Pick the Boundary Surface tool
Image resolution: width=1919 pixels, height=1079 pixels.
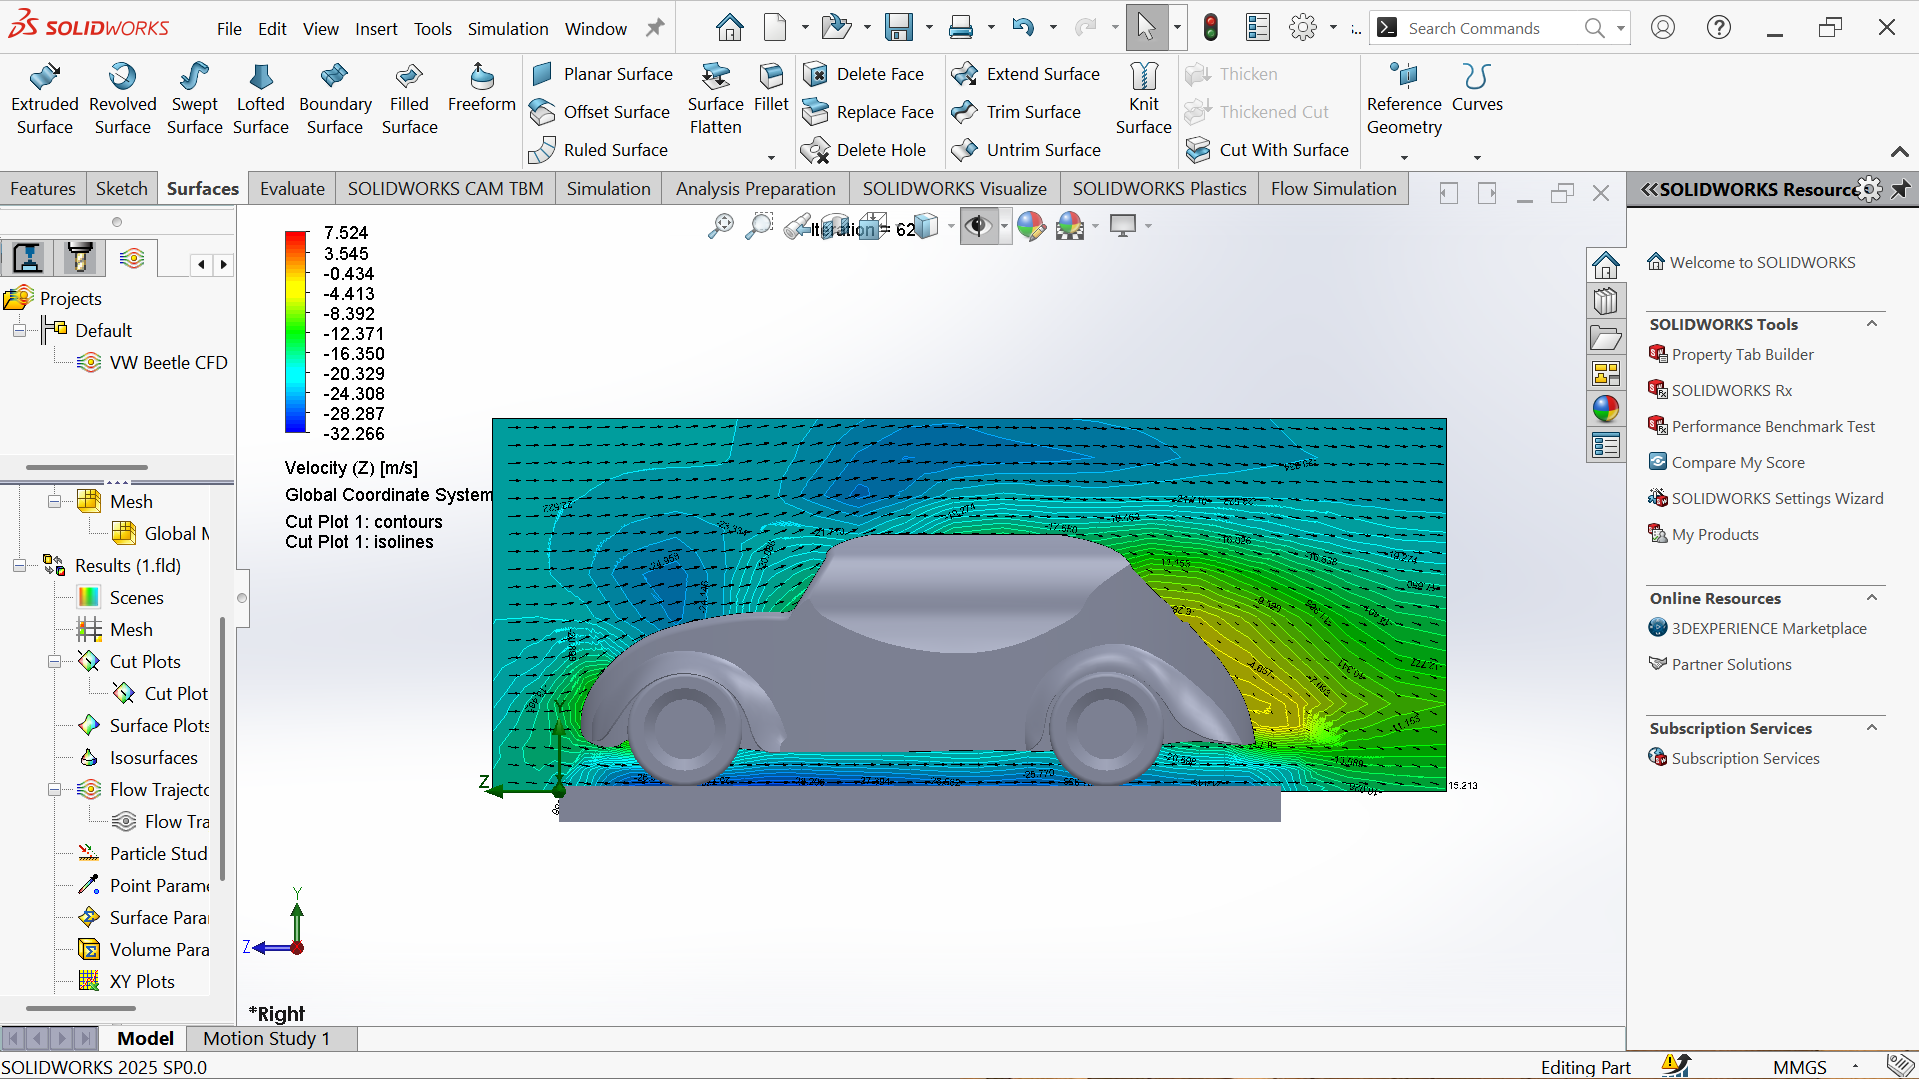click(x=335, y=99)
